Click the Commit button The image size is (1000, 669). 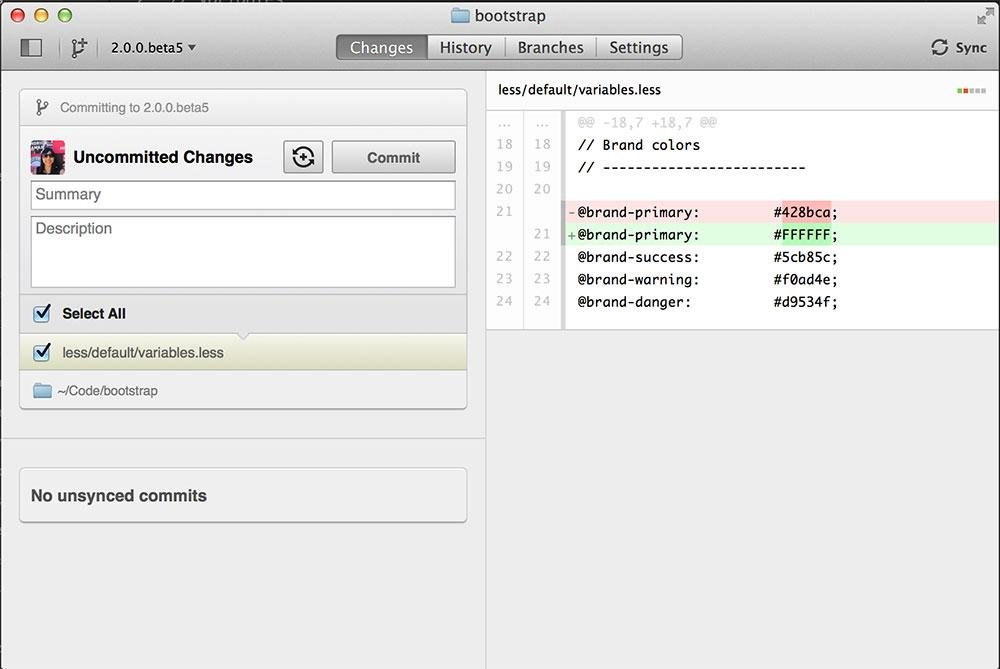393,157
